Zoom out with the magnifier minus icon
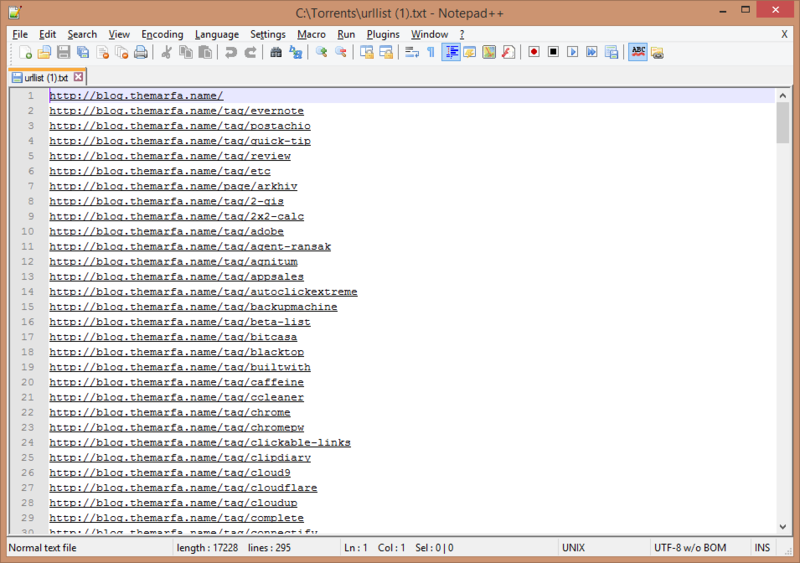 (341, 52)
